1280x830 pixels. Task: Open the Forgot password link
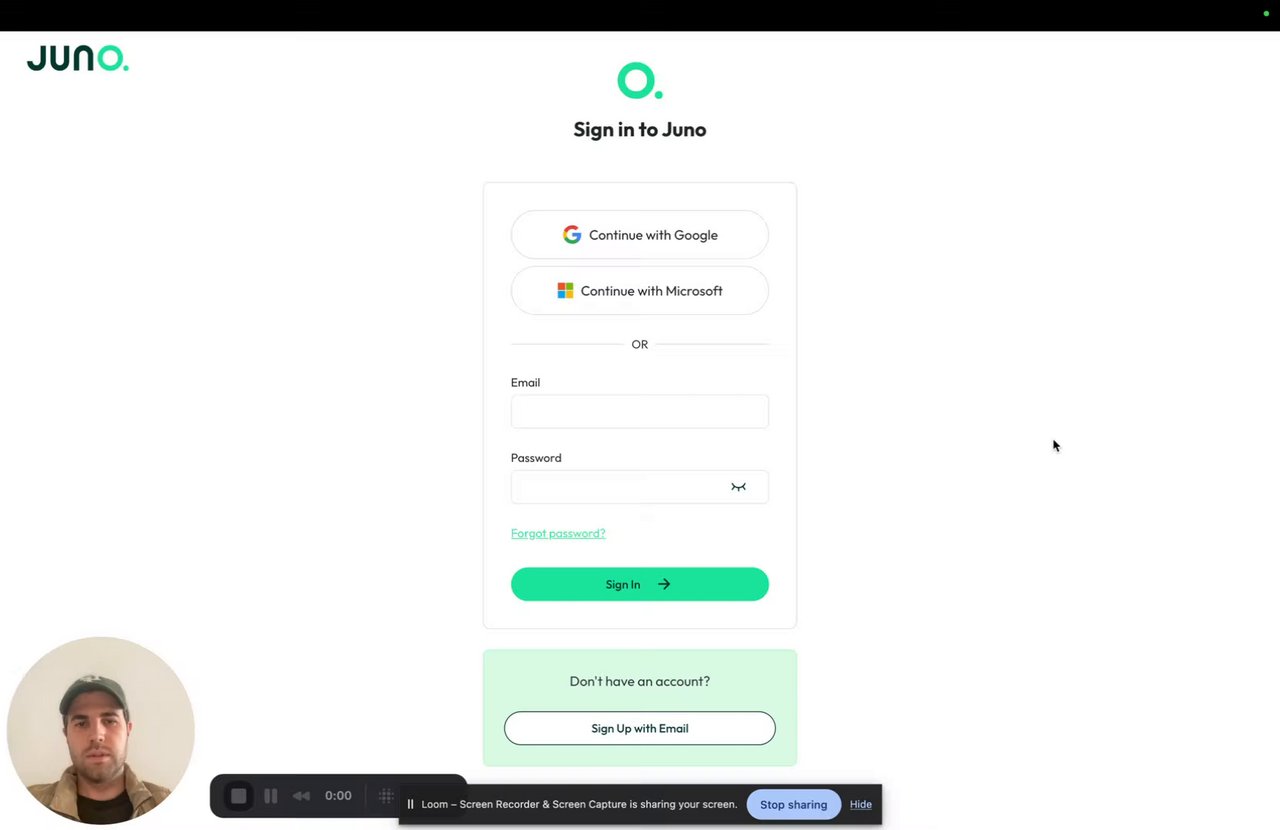[x=558, y=533]
